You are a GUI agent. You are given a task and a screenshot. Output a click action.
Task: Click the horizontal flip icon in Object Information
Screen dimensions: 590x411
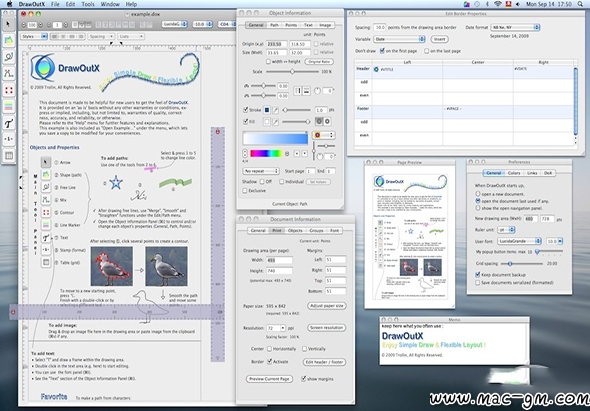[298, 91]
